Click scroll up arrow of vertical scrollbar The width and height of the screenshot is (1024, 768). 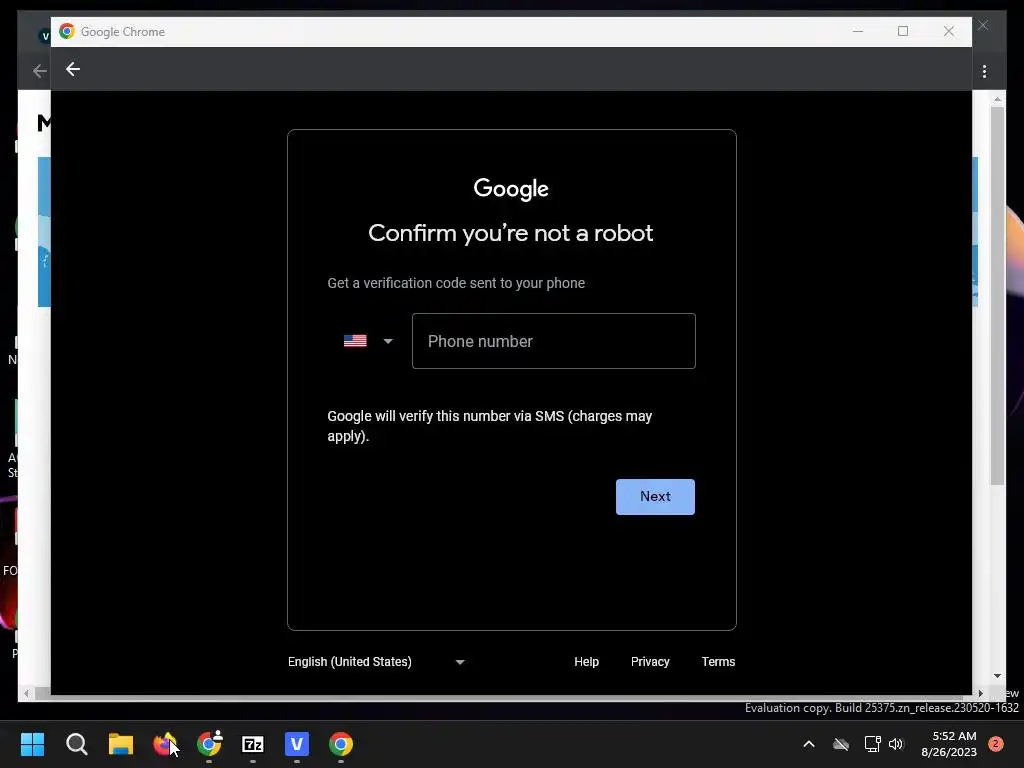[x=997, y=99]
